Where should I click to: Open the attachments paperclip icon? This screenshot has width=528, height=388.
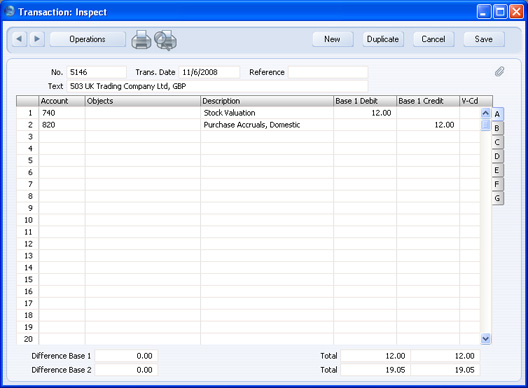(x=499, y=71)
